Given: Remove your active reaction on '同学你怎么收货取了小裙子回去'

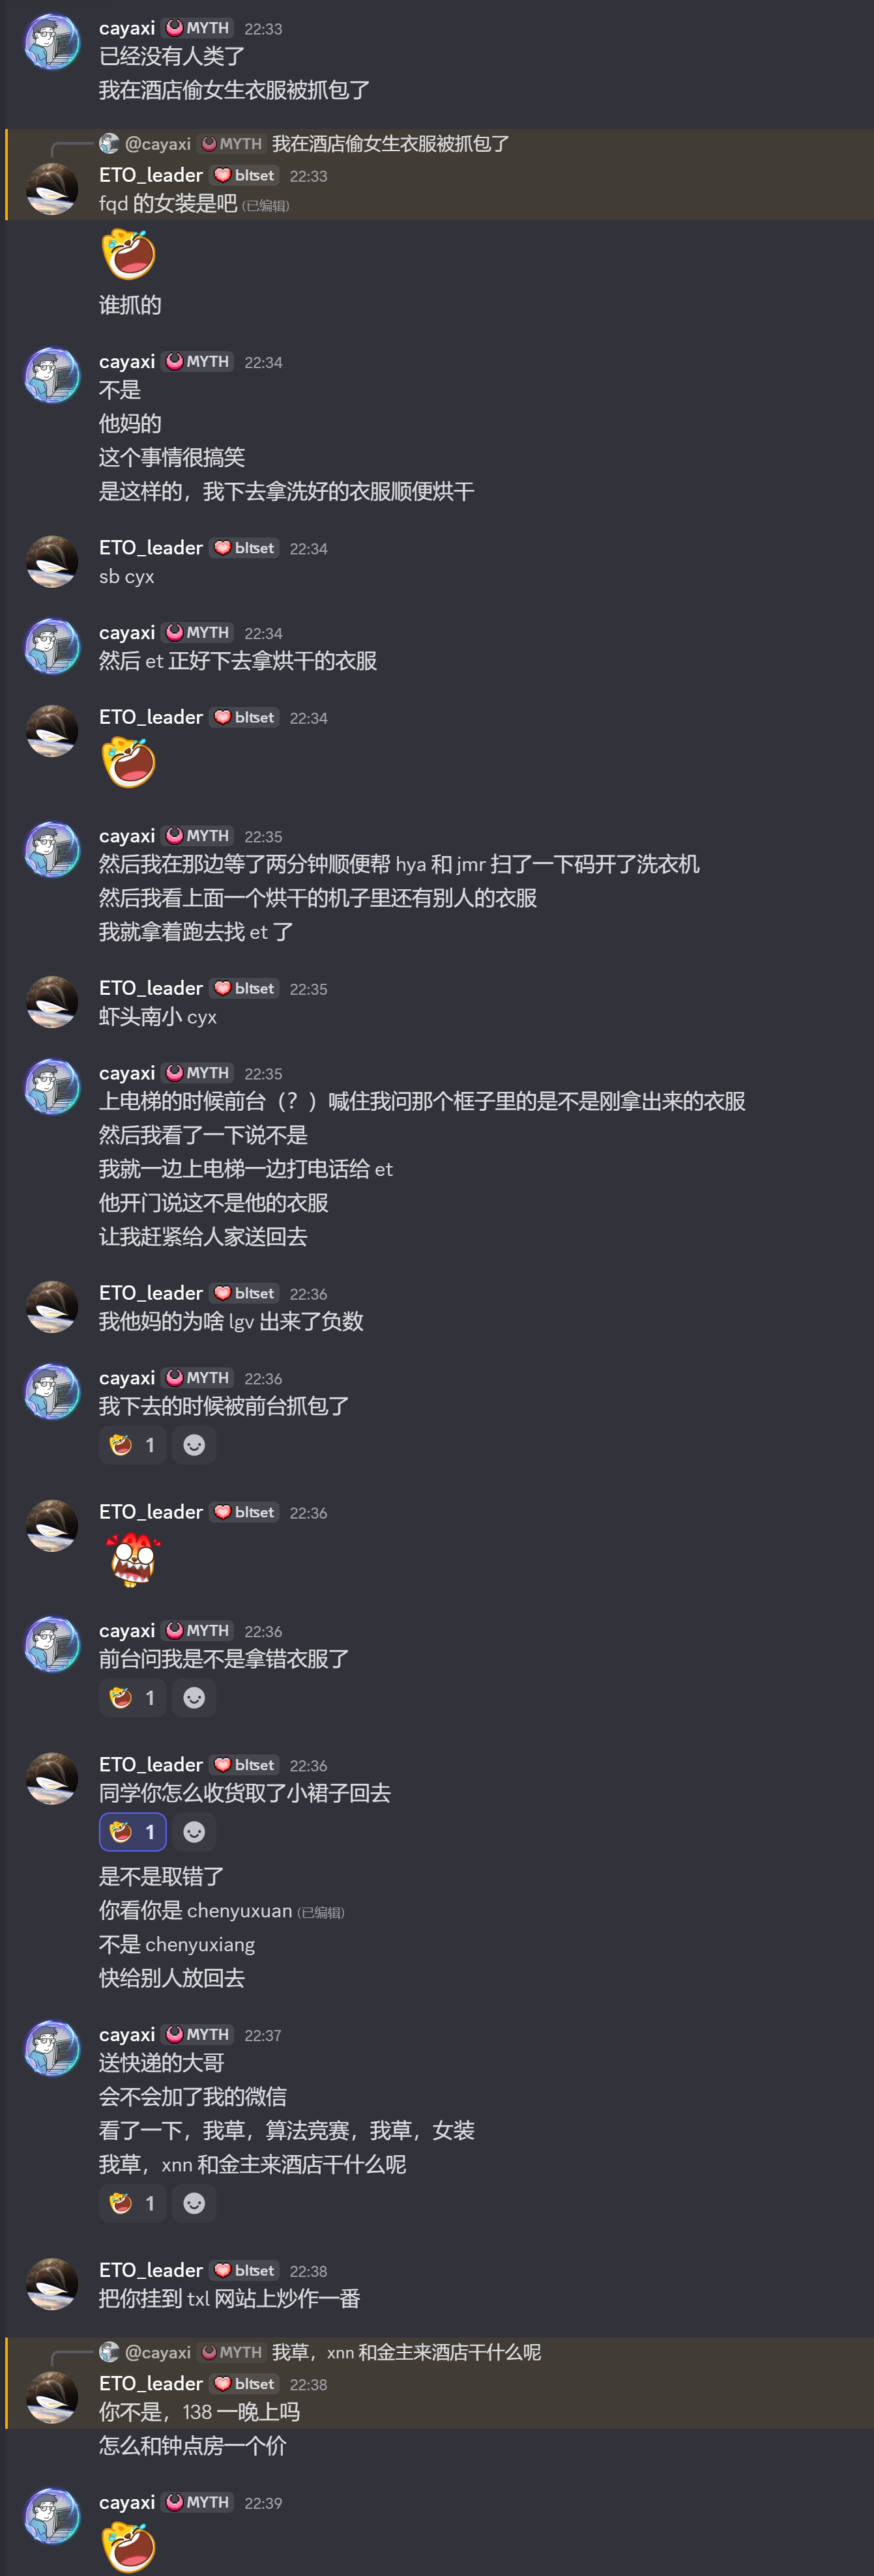Looking at the screenshot, I should [133, 1832].
